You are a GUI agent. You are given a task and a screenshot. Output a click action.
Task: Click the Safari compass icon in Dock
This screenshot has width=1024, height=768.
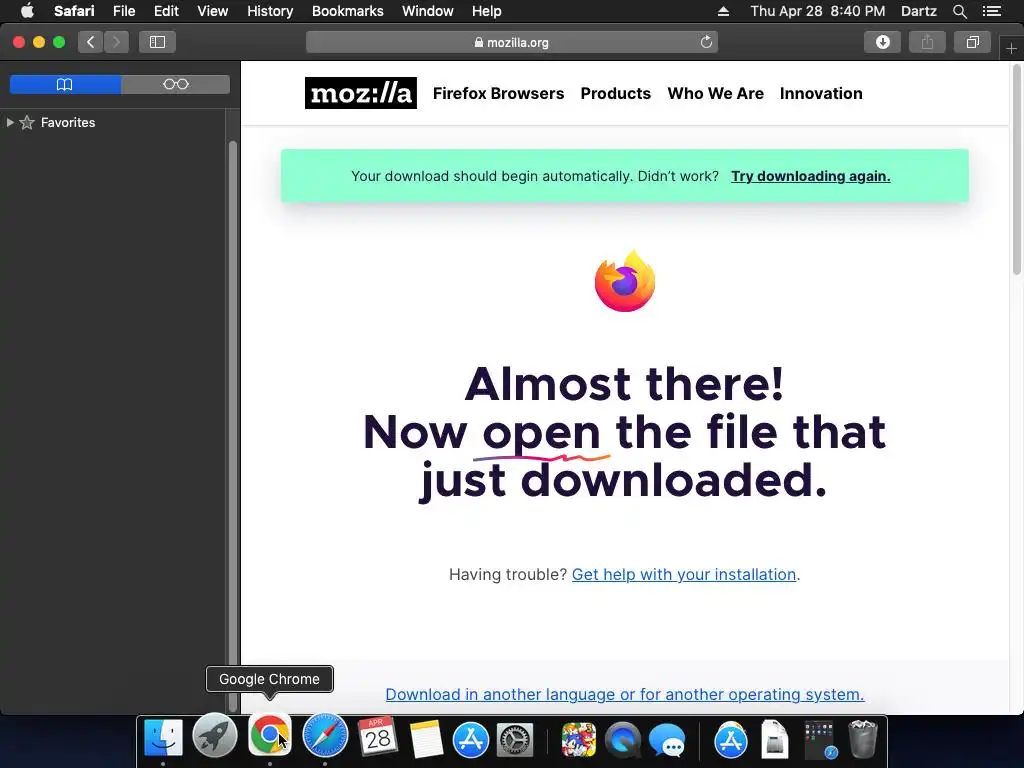pyautogui.click(x=325, y=736)
